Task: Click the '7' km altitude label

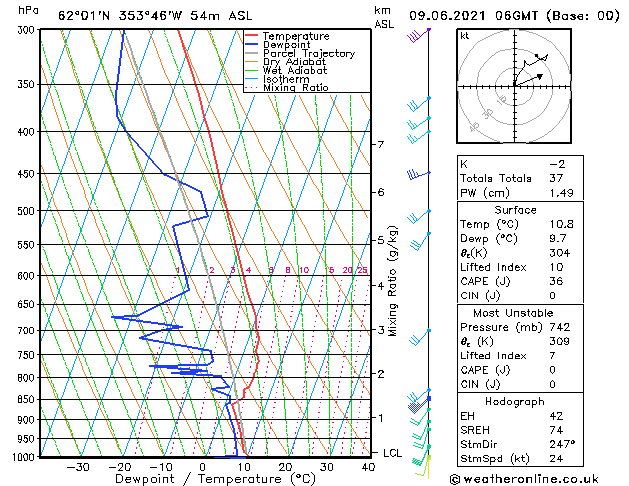Action: 381,144
